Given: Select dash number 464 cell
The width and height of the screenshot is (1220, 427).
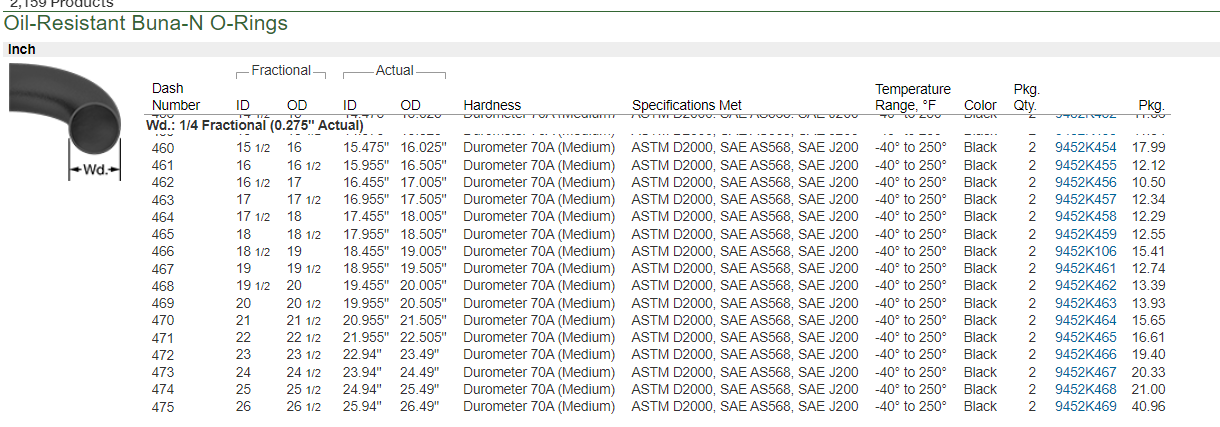Looking at the screenshot, I should click(163, 217).
